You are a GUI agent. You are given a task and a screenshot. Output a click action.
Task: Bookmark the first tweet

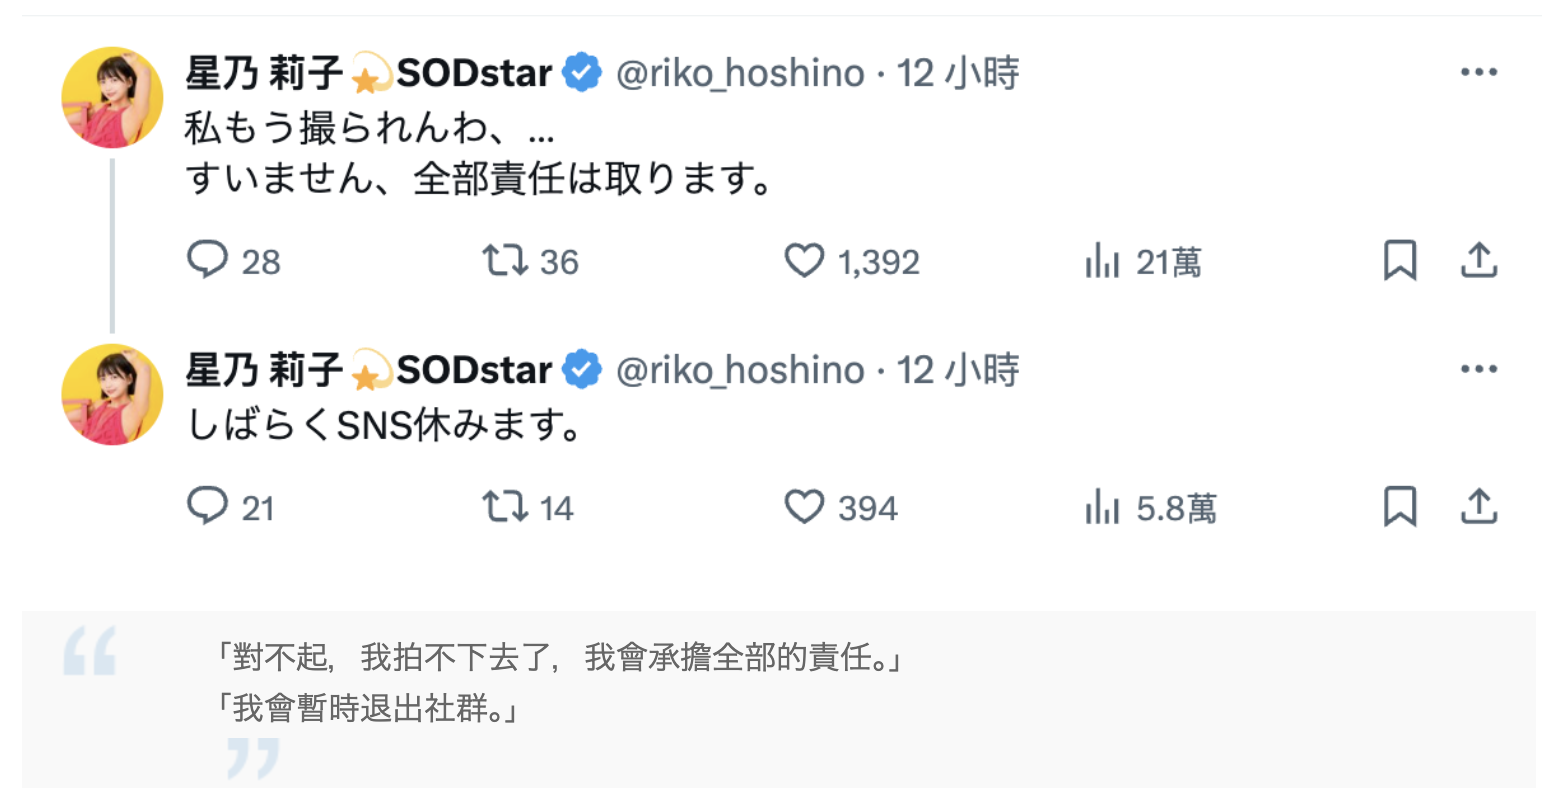(1400, 258)
